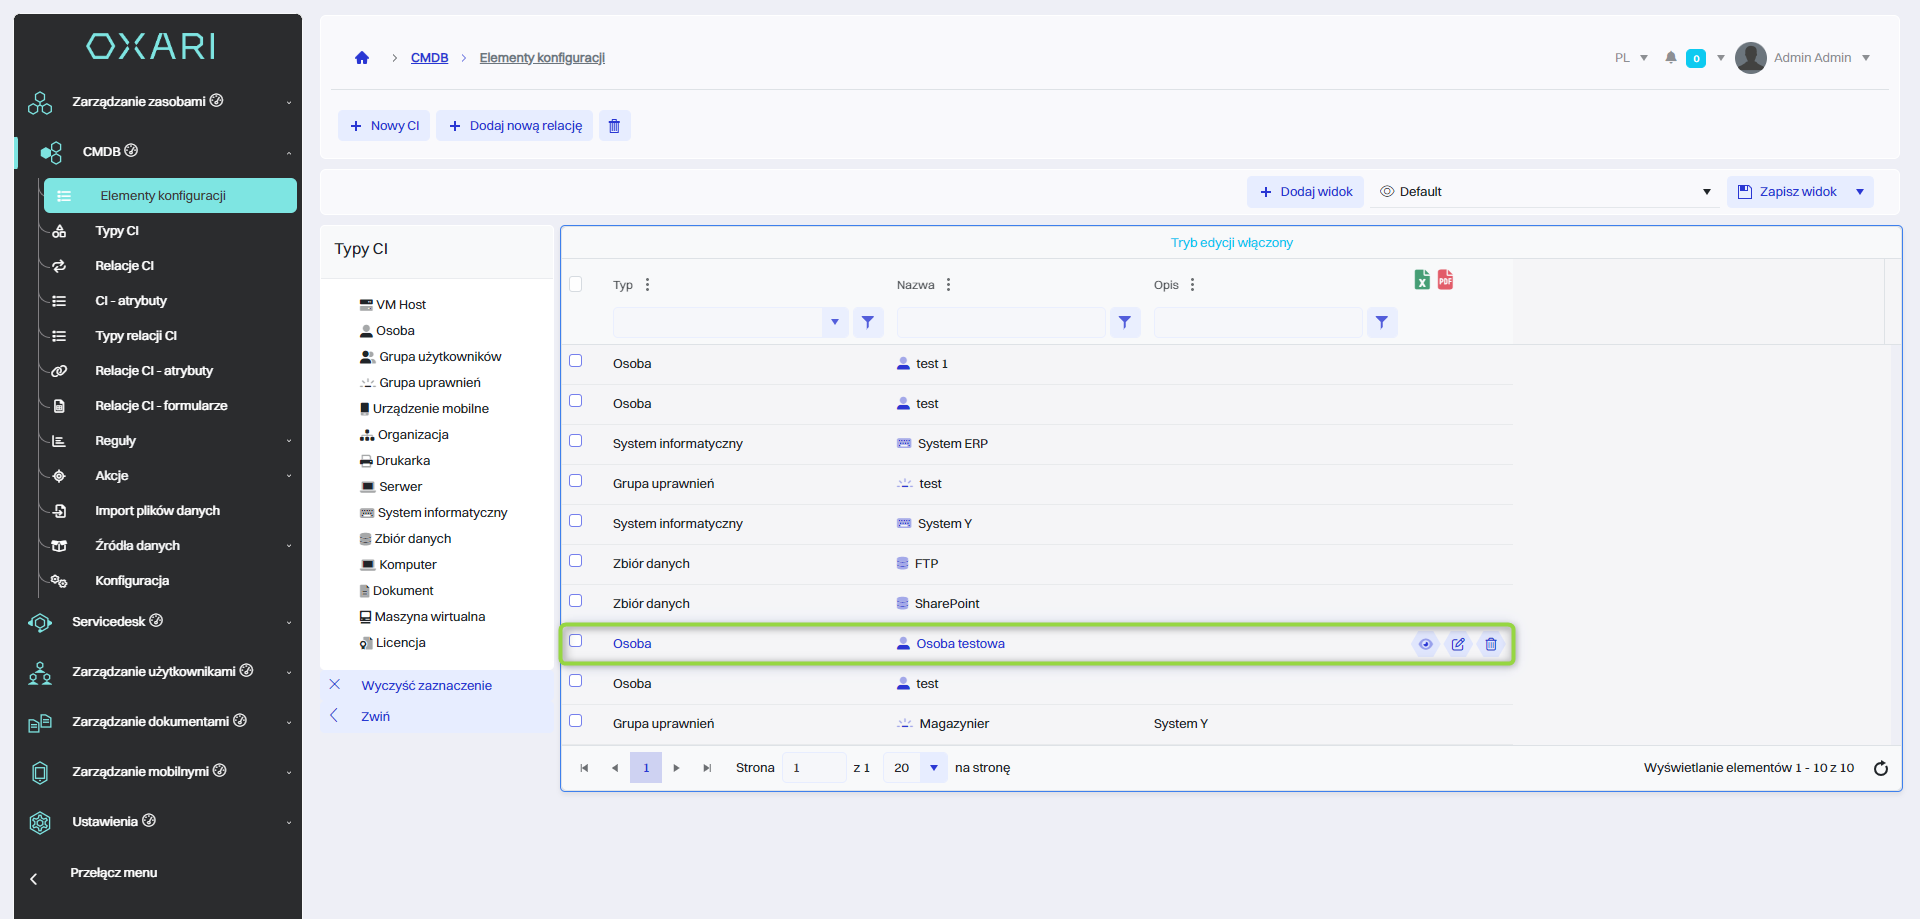The height and width of the screenshot is (919, 1920).
Task: Preview Osoba testowa with eye icon
Action: (x=1425, y=644)
